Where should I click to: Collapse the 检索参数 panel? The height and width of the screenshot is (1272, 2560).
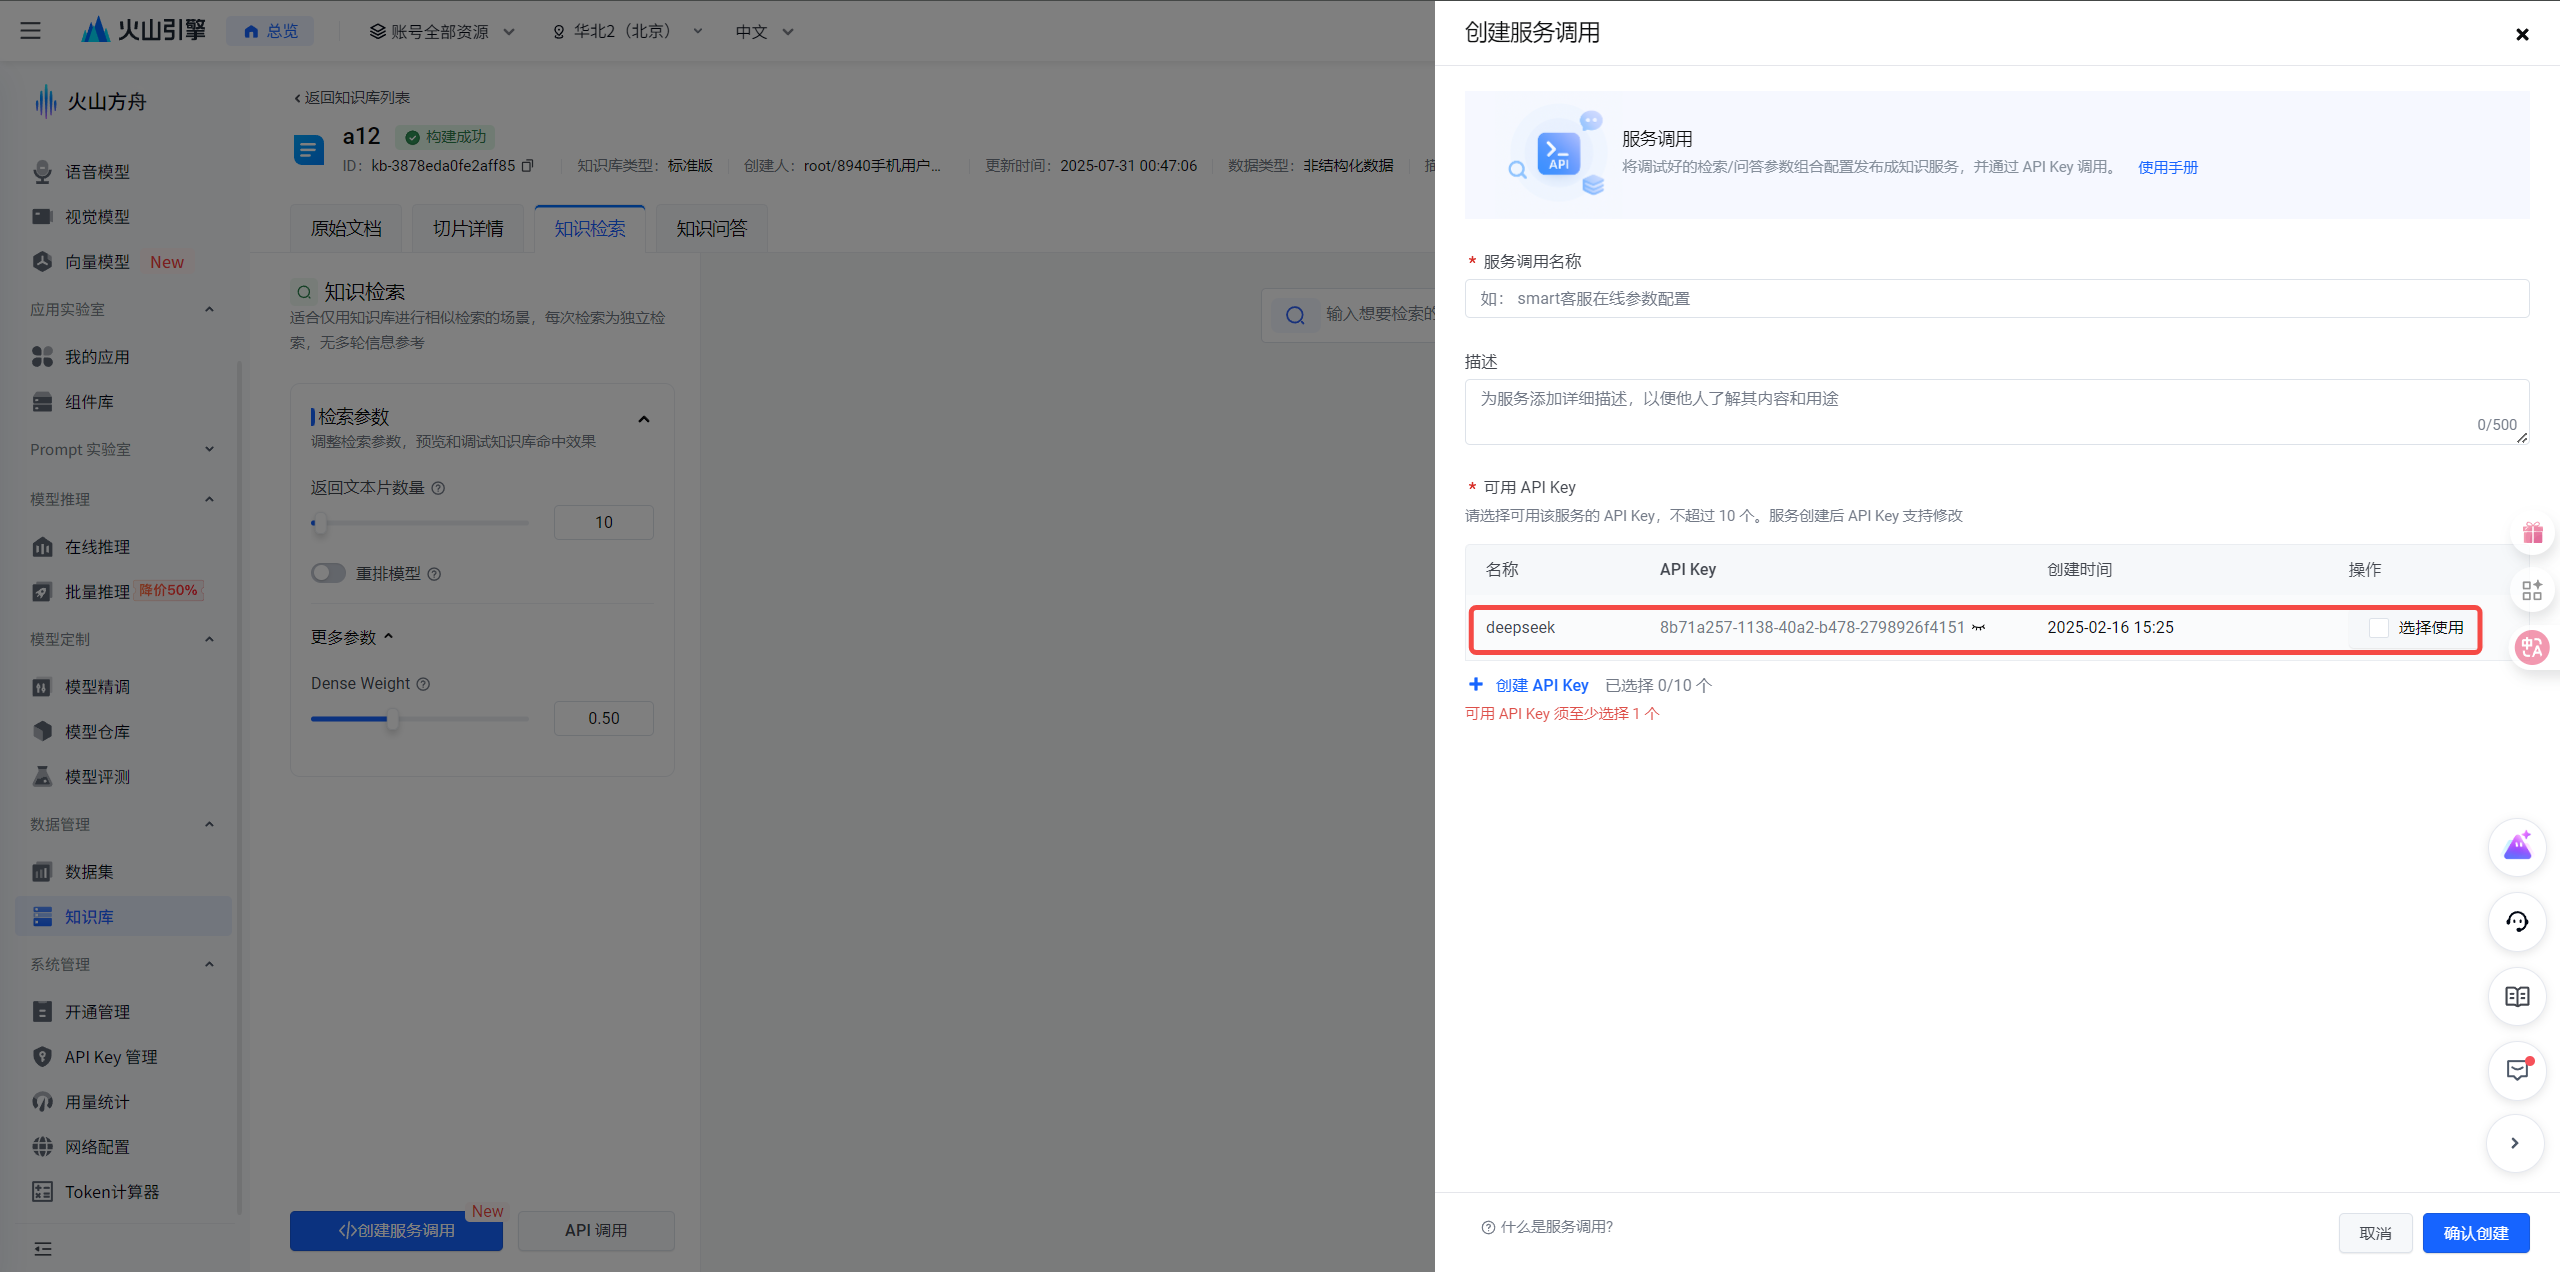pyautogui.click(x=644, y=419)
